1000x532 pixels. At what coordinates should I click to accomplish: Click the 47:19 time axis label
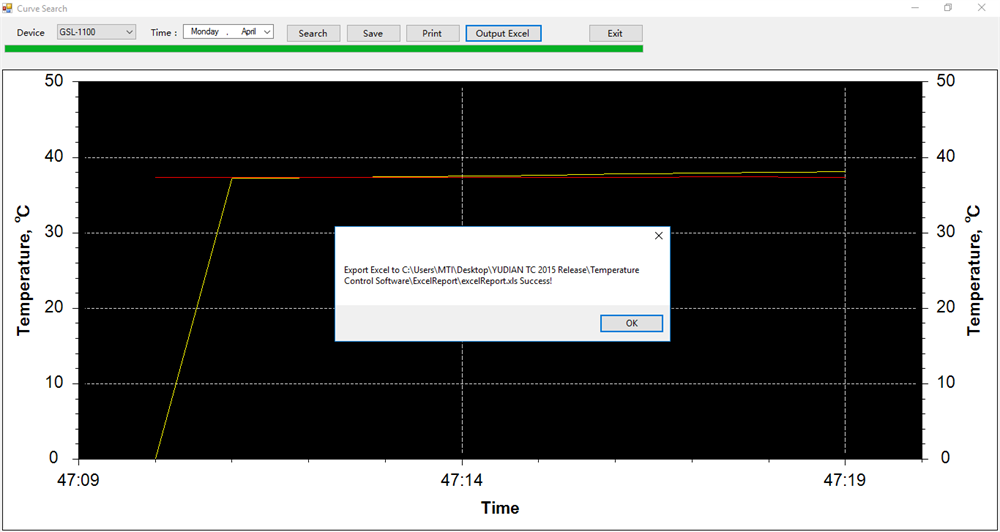[x=845, y=479]
